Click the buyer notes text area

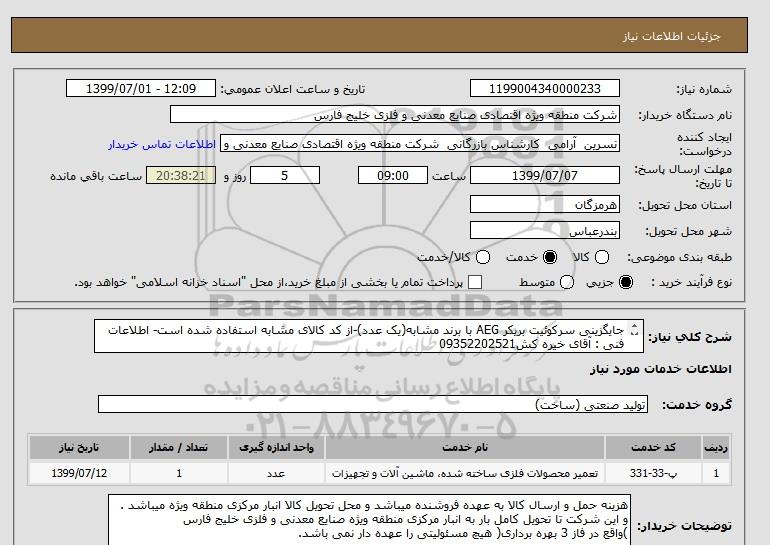369,519
